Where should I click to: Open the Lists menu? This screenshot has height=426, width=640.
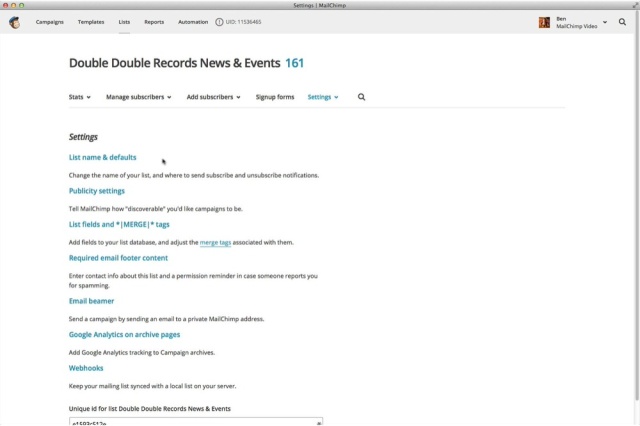point(124,22)
